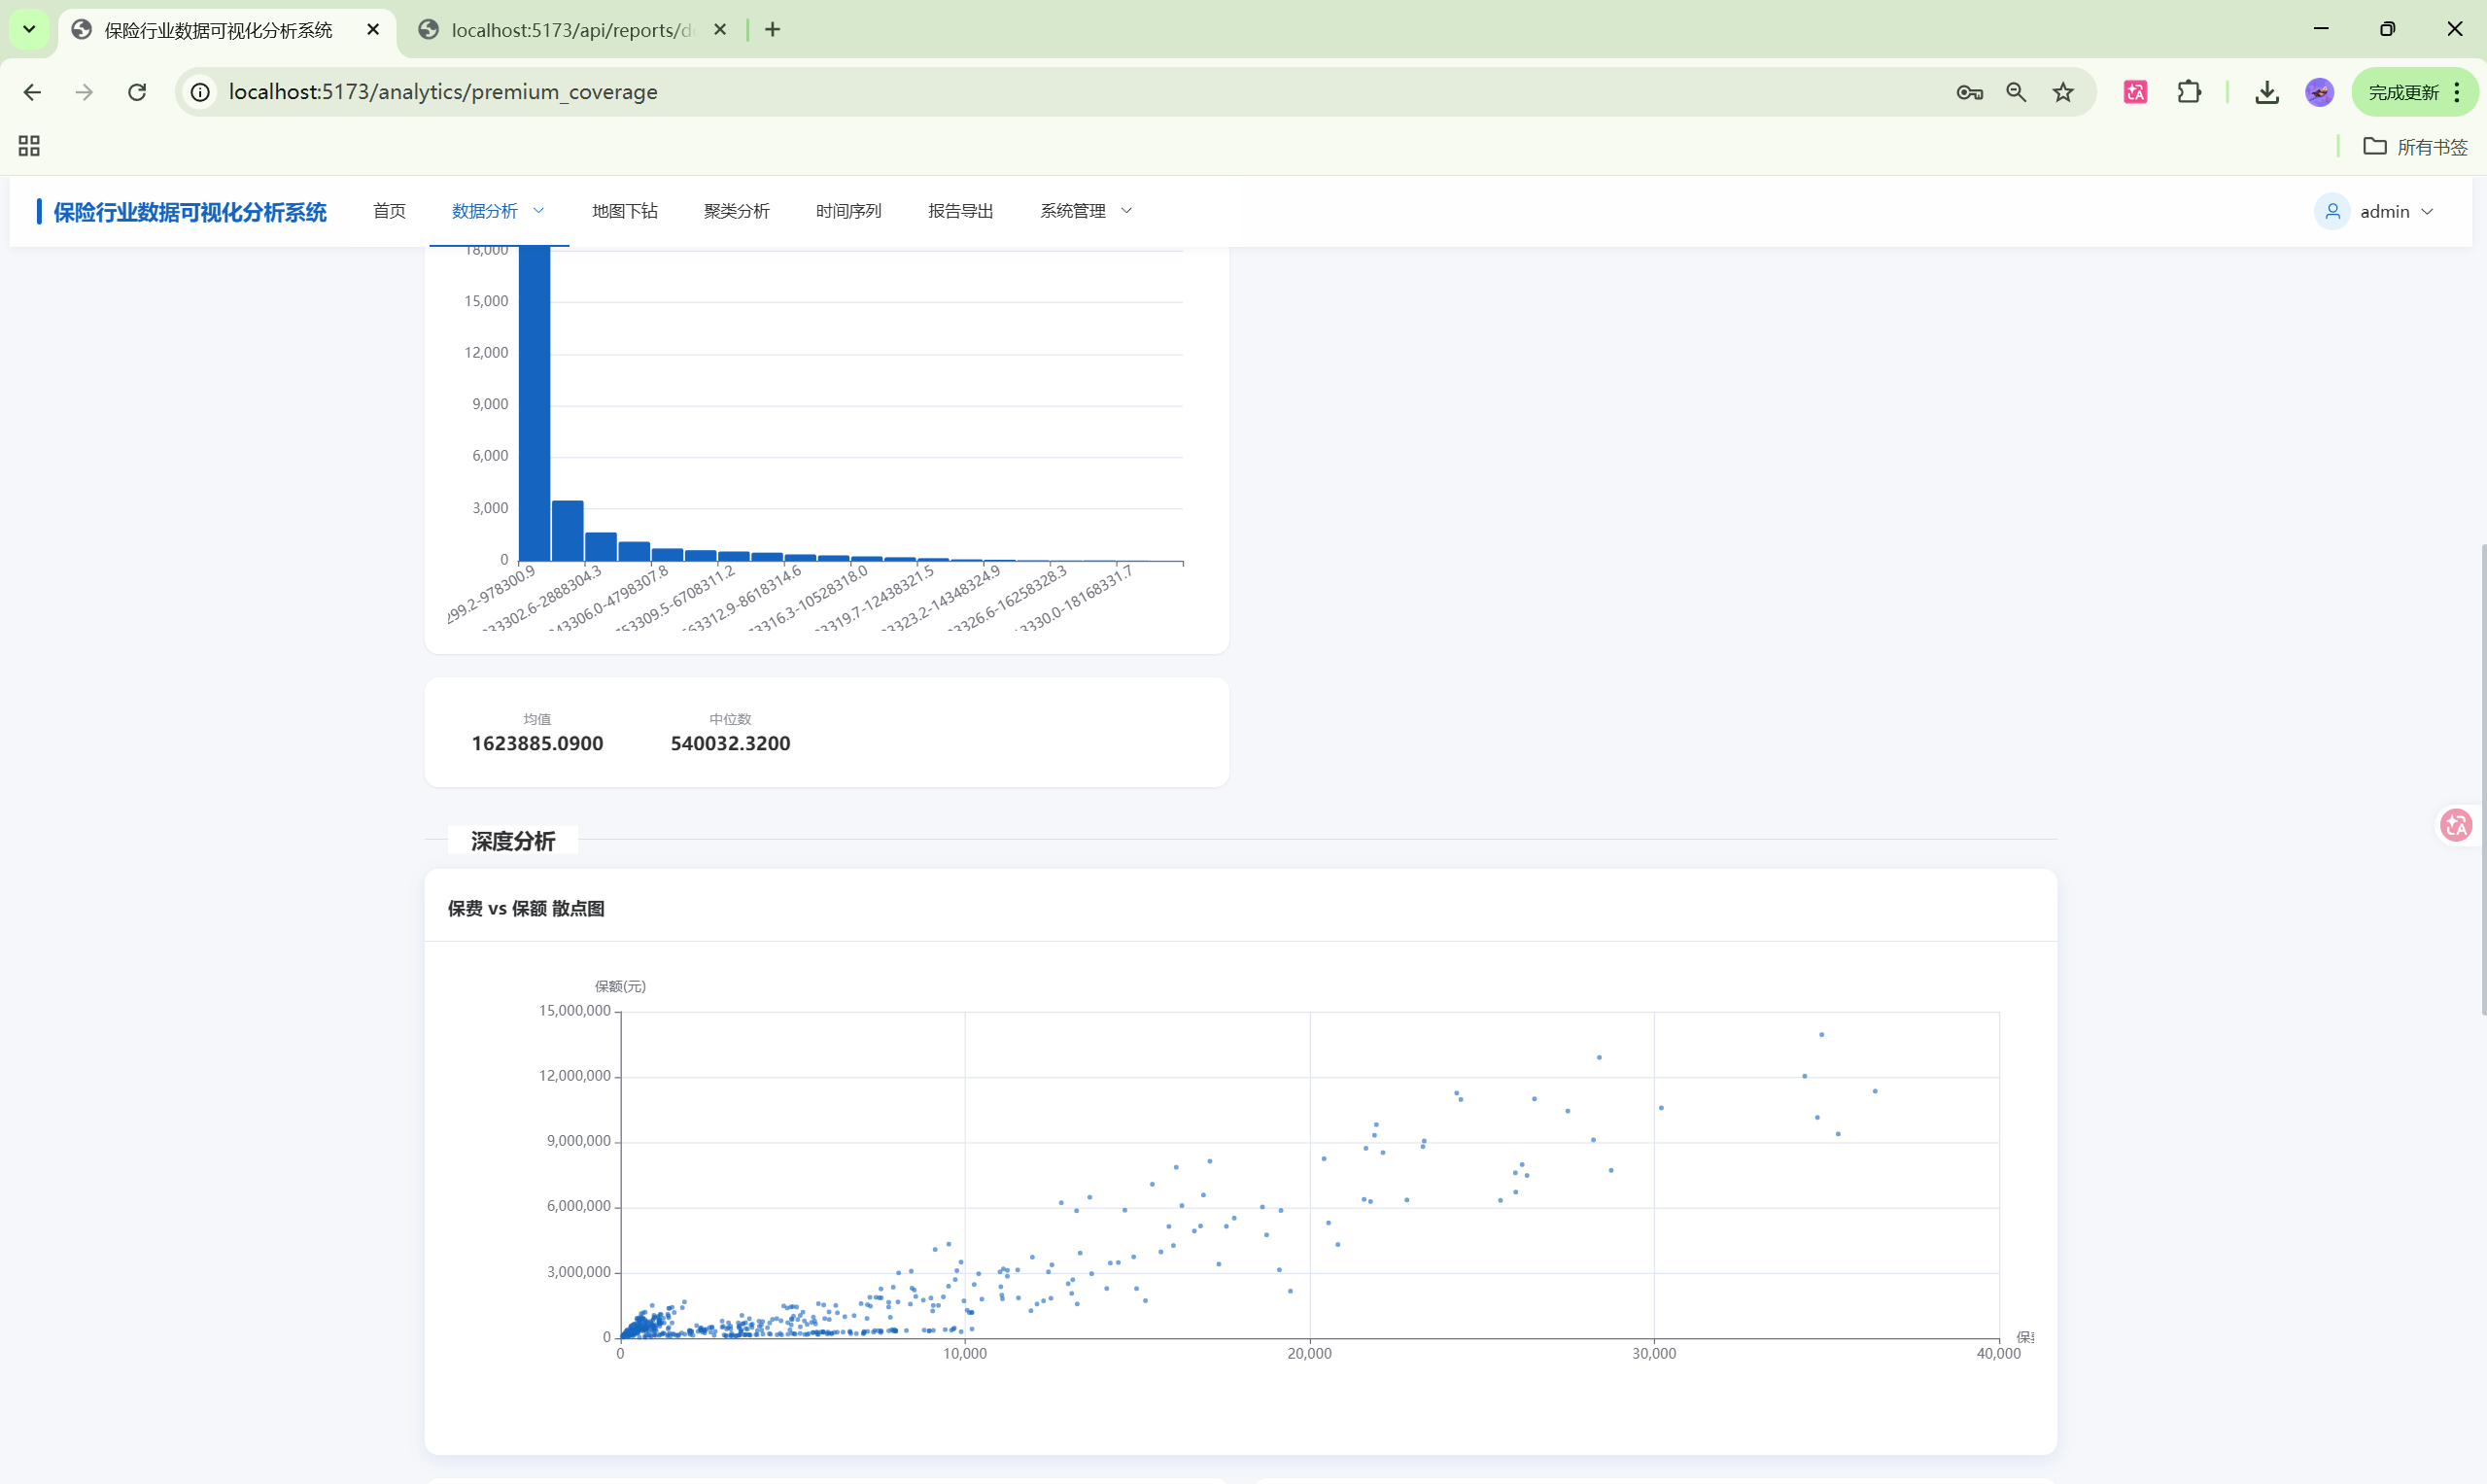The height and width of the screenshot is (1484, 2487).
Task: Click the 保险行业数据可视化分析系统 title link
Action: coord(190,212)
